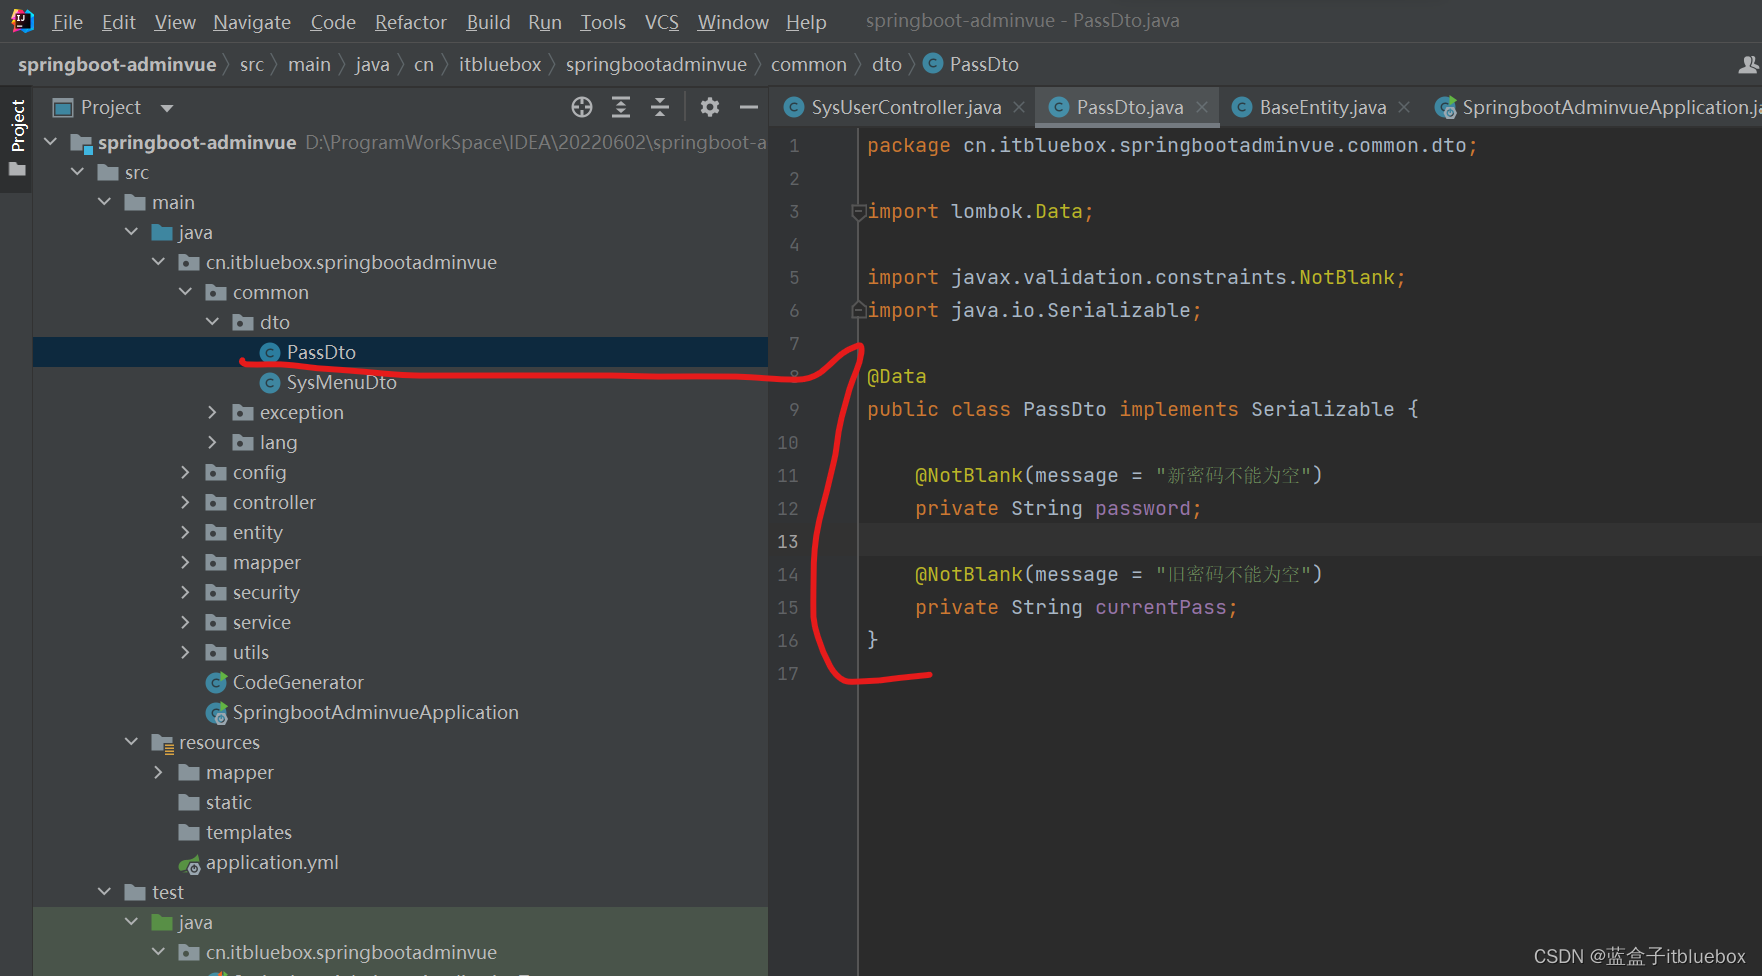This screenshot has width=1762, height=976.
Task: Click PassDto class name in code
Action: tap(1064, 409)
